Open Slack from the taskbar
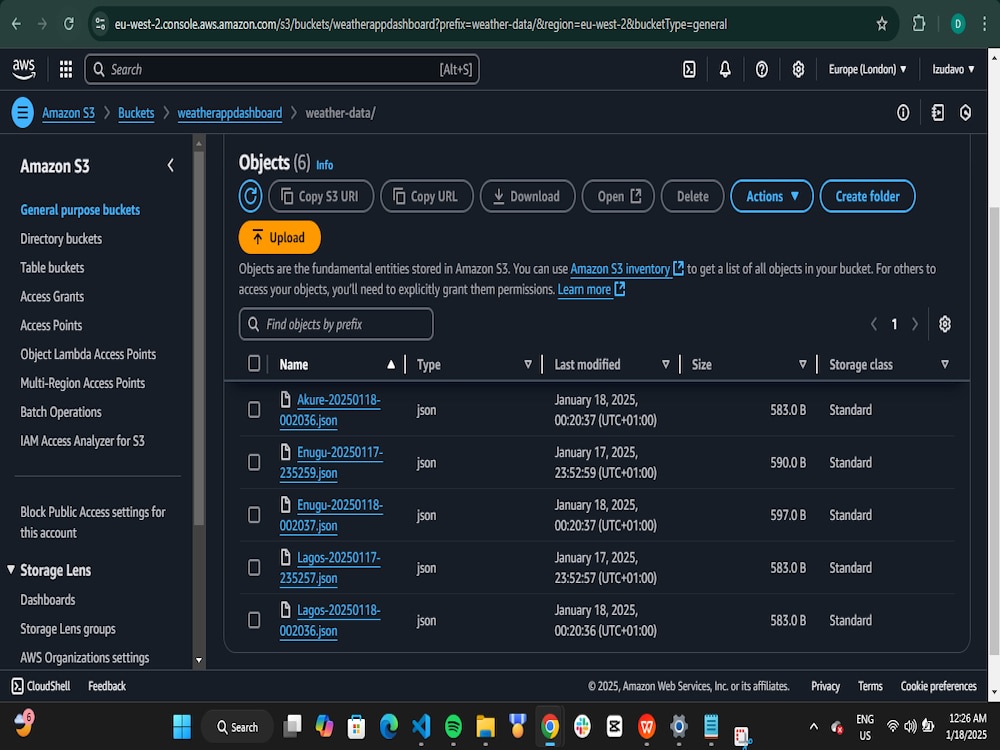Viewport: 1000px width, 750px height. pyautogui.click(x=582, y=726)
